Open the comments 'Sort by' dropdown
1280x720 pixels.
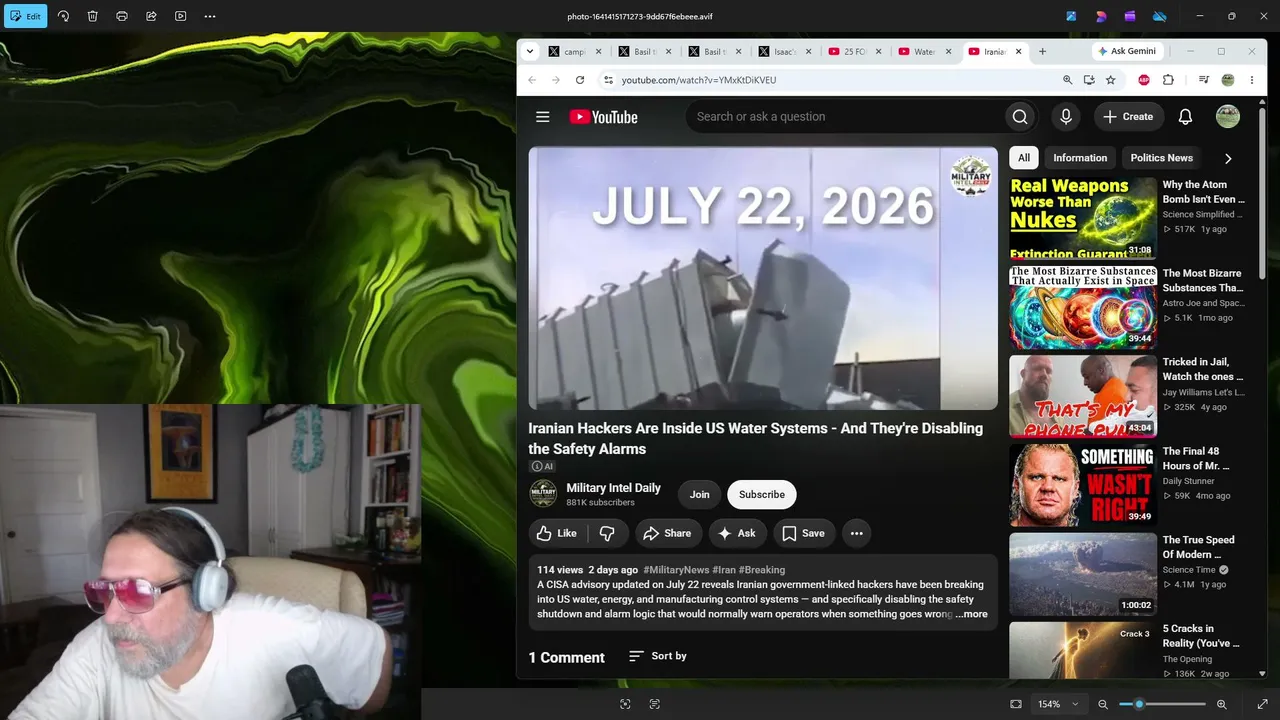pyautogui.click(x=658, y=656)
